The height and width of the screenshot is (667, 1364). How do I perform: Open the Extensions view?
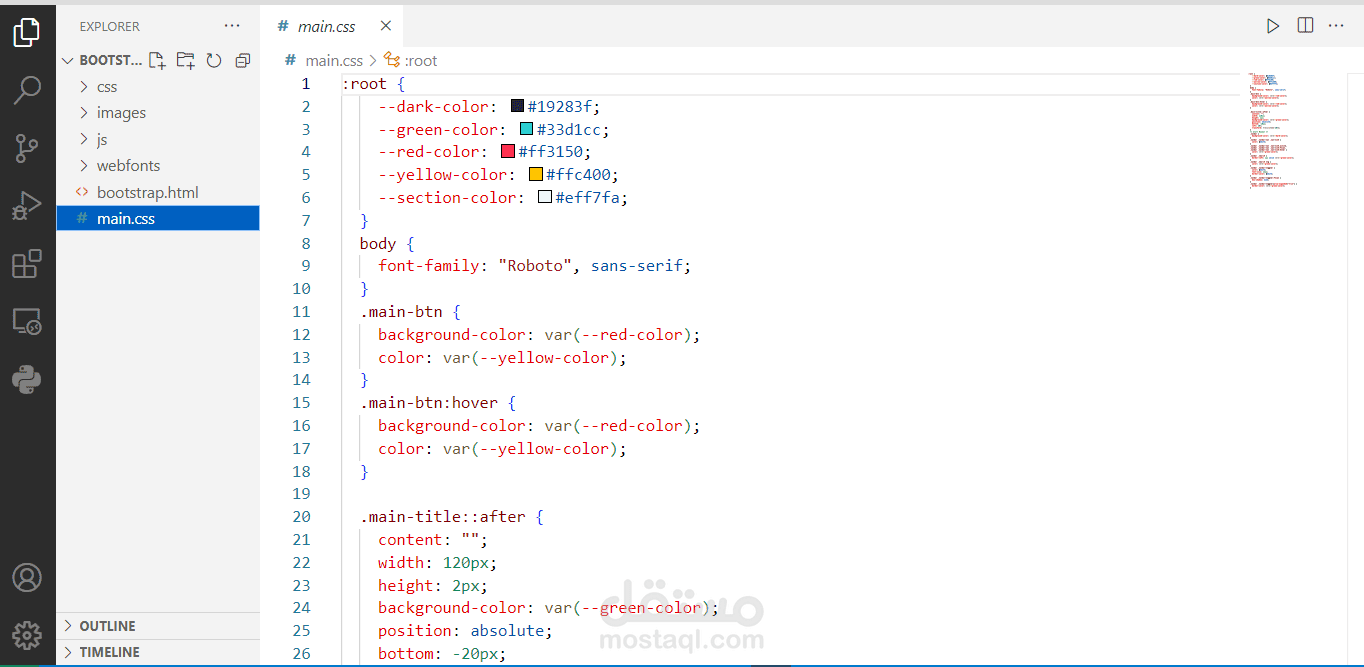coord(27,264)
